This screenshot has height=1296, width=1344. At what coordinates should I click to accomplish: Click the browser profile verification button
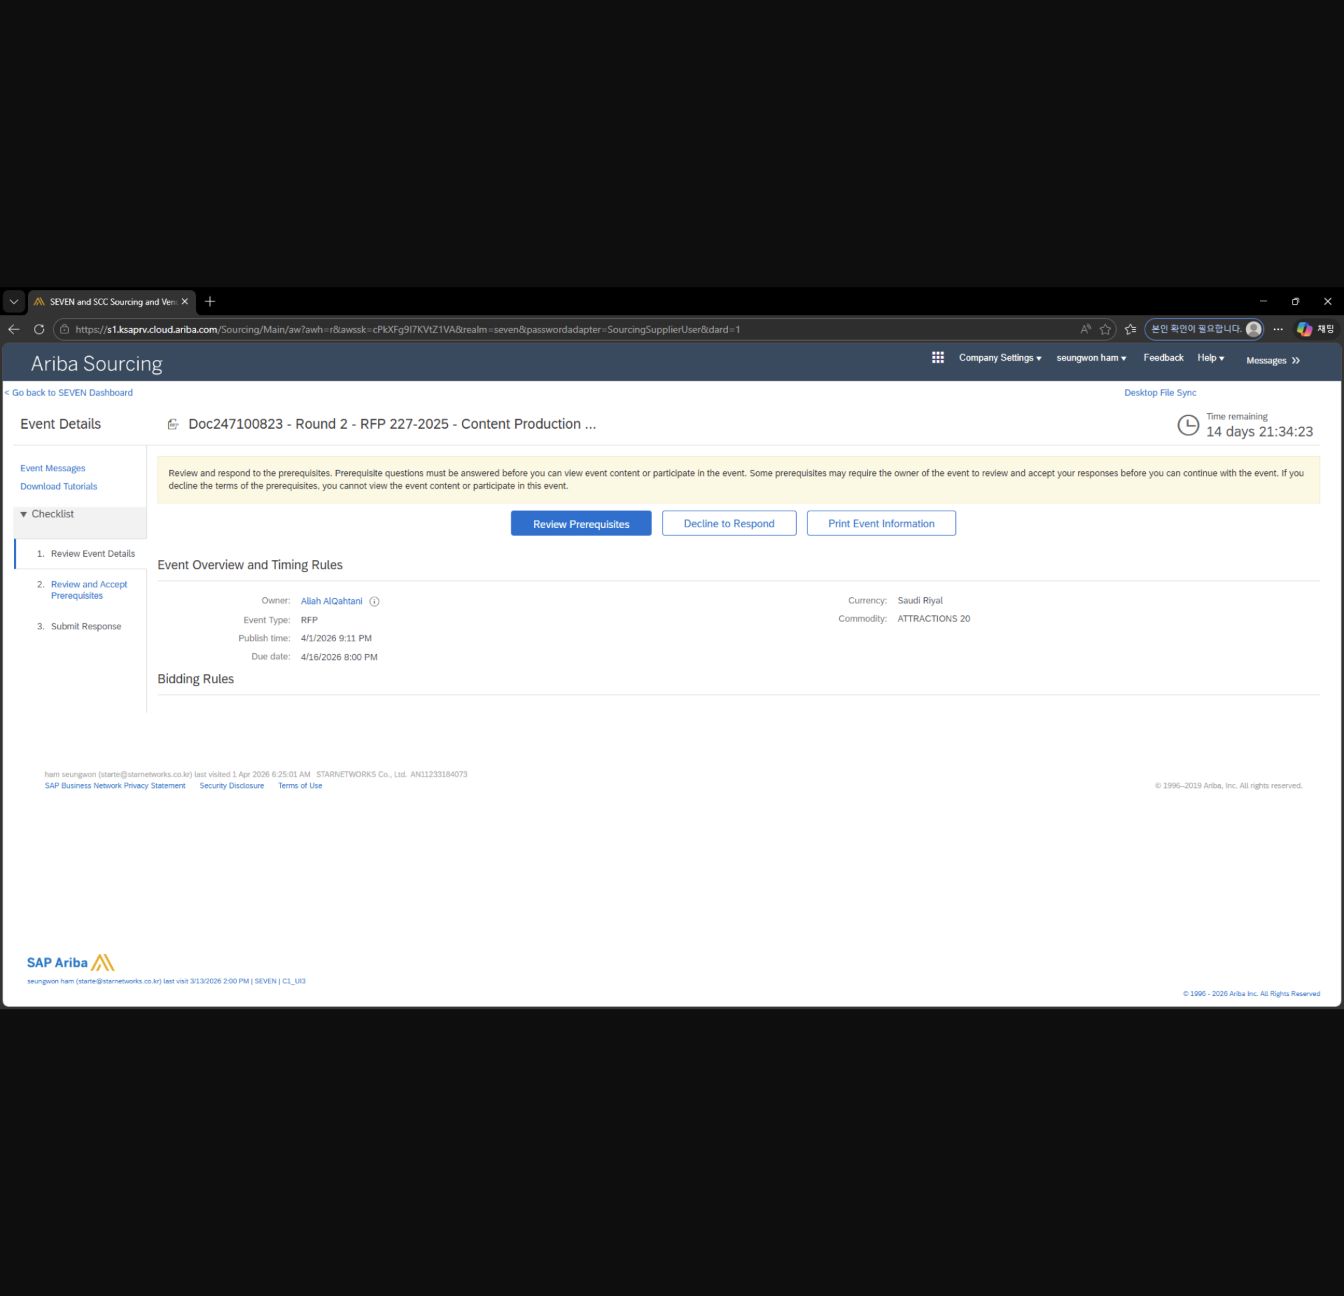(1204, 329)
